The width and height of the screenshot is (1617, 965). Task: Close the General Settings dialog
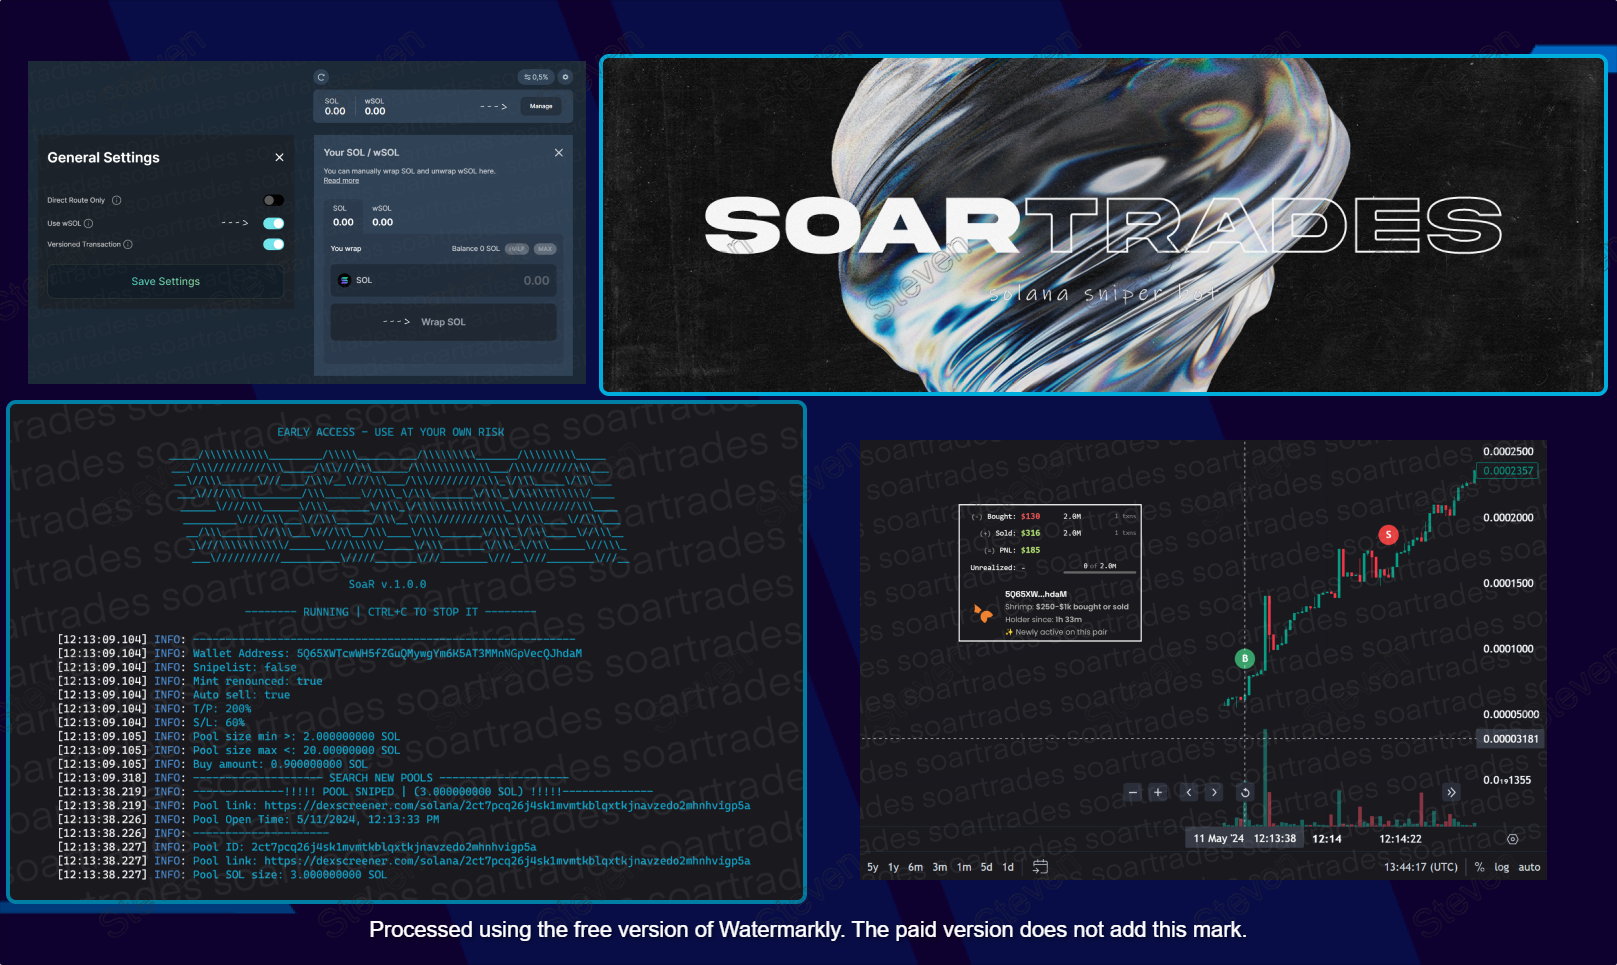[x=279, y=157]
